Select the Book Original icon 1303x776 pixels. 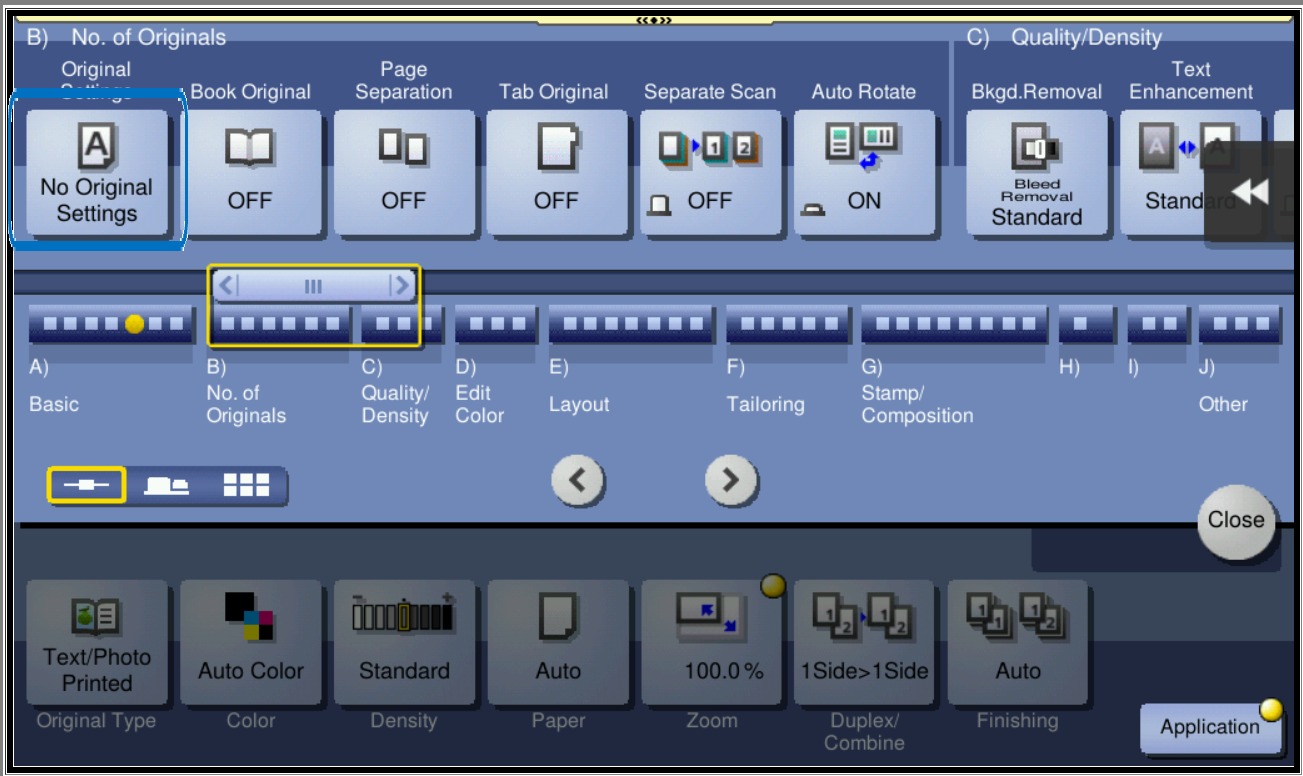(250, 172)
